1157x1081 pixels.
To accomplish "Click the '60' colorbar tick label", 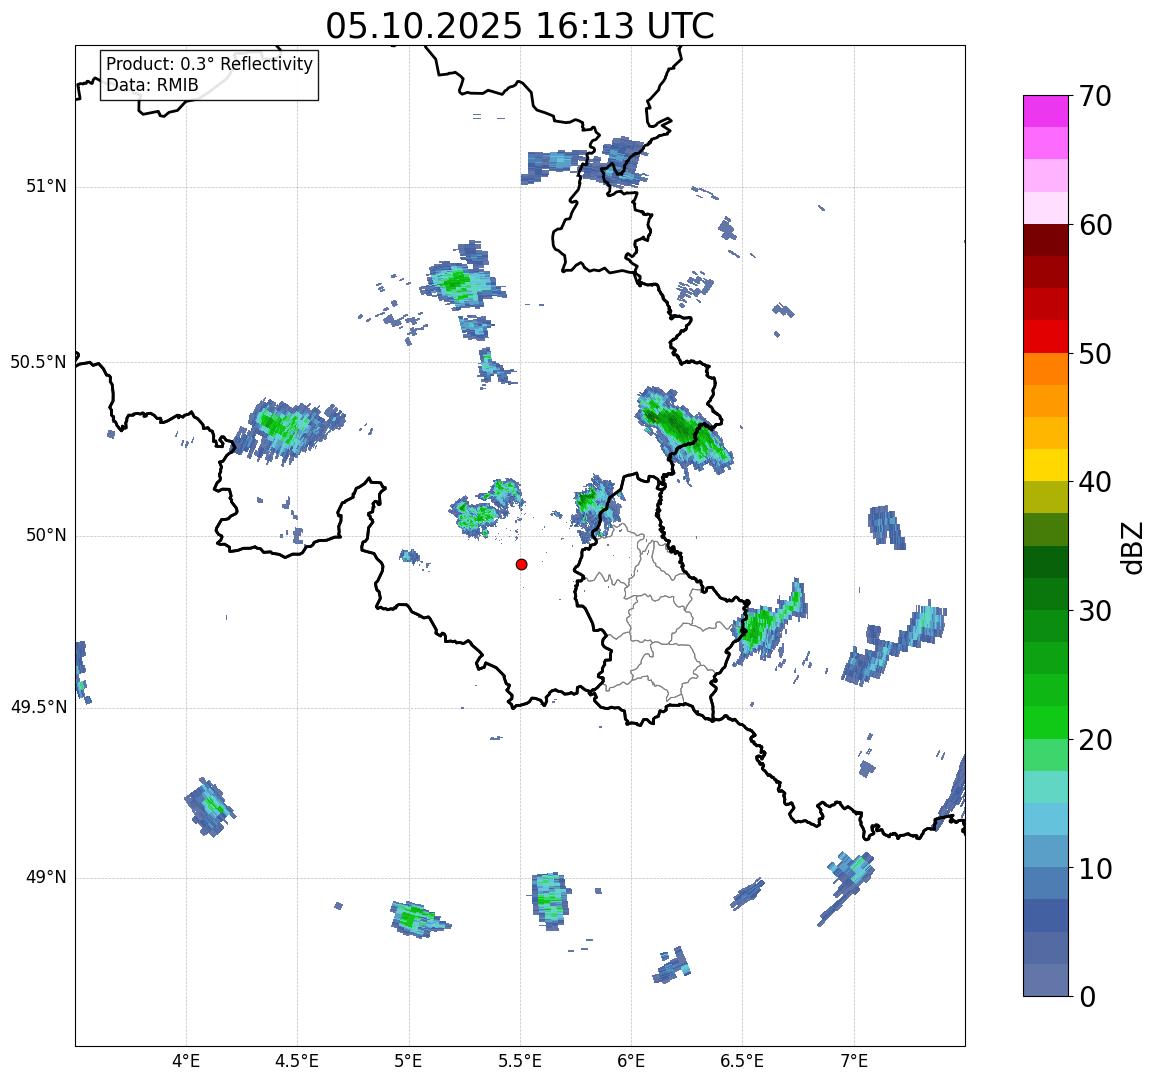I will tap(1095, 225).
